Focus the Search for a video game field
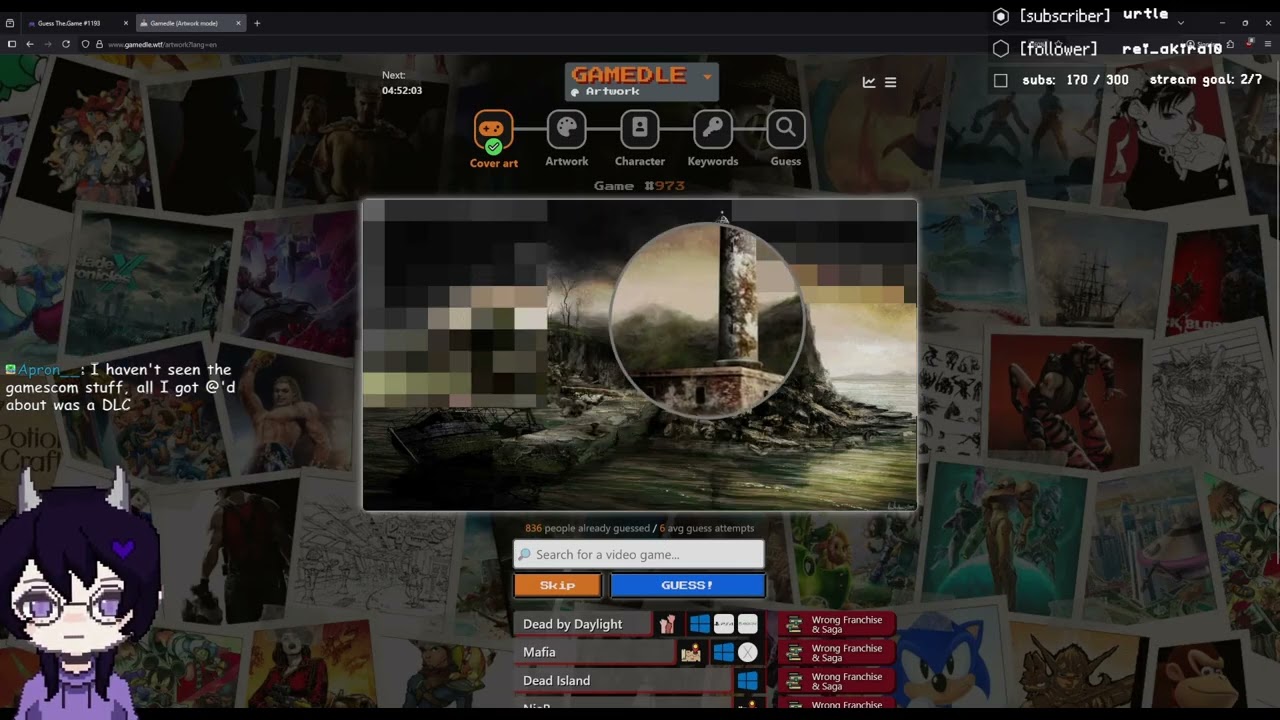Image resolution: width=1280 pixels, height=720 pixels. click(x=639, y=554)
